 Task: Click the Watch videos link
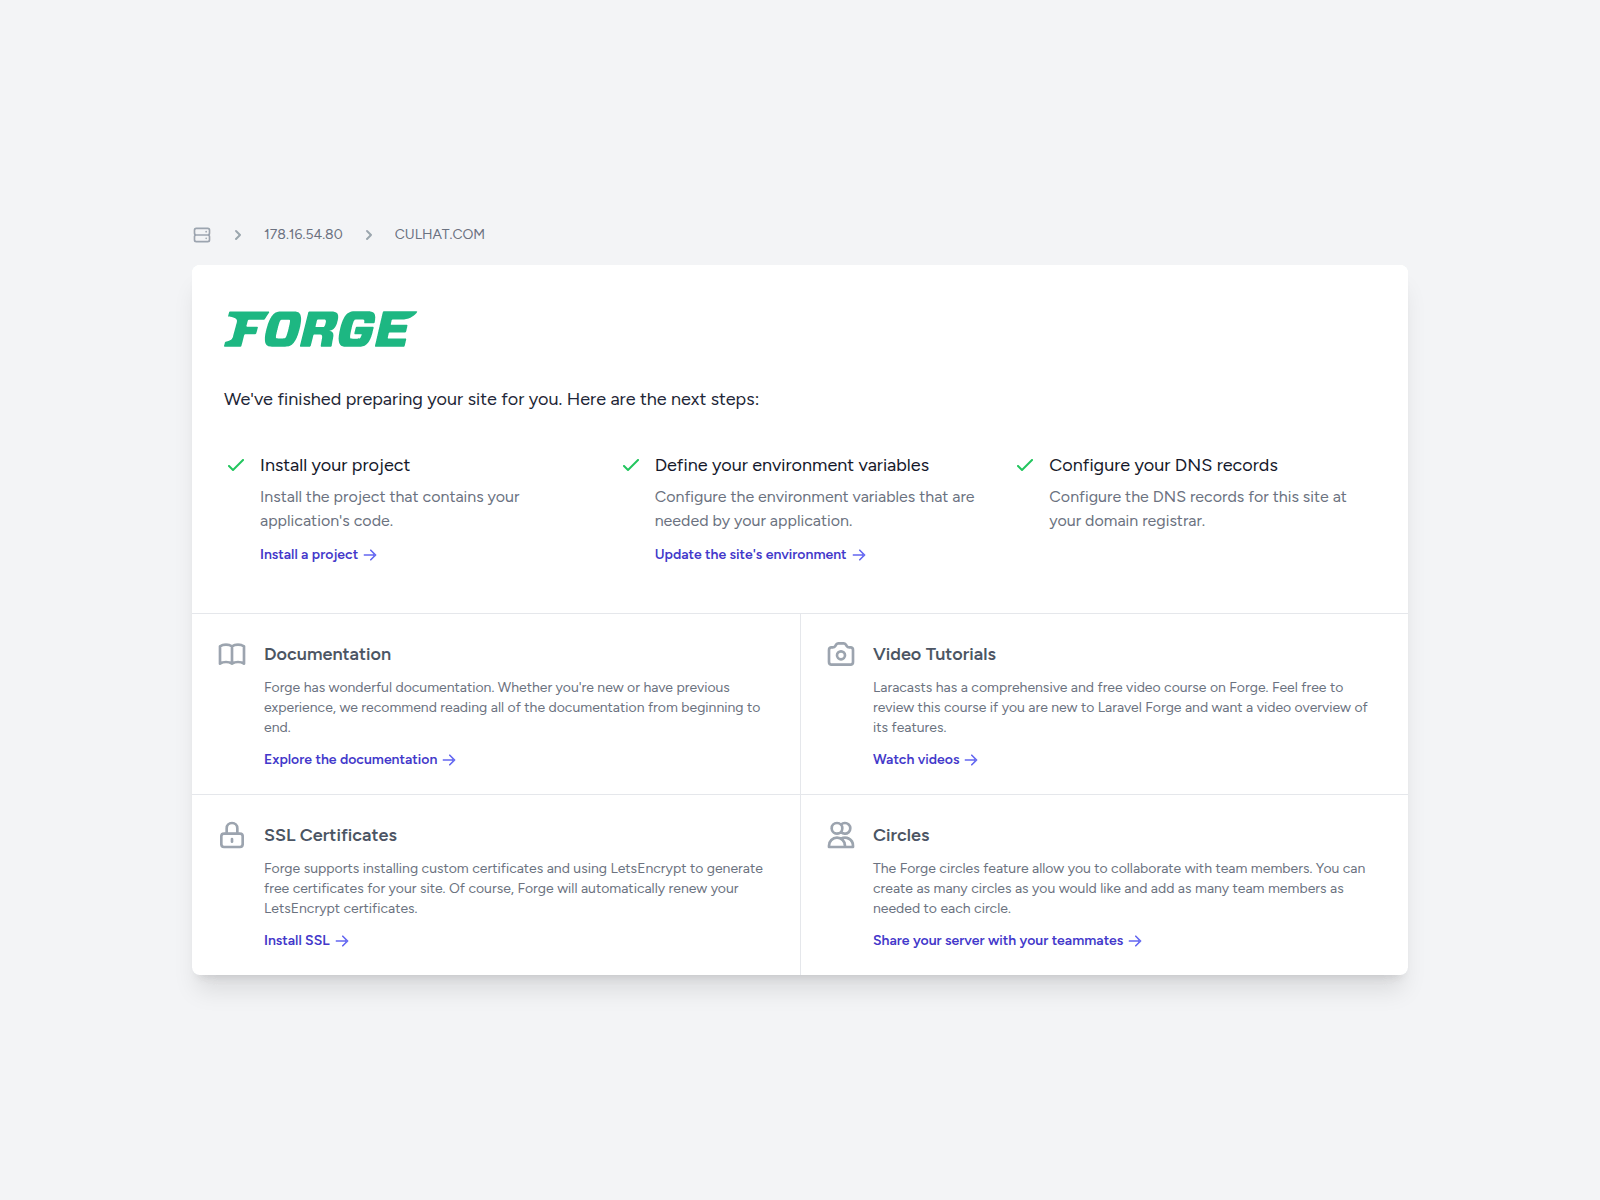925,759
